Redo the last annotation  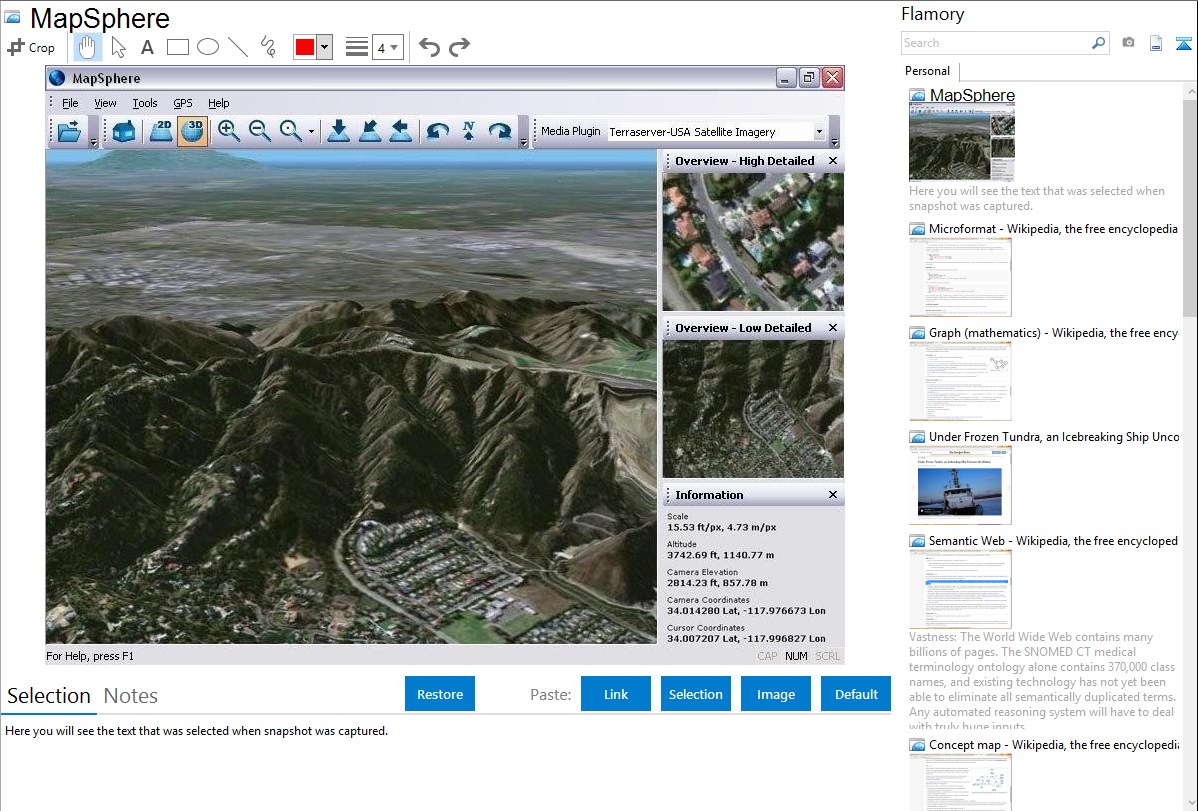coord(459,47)
